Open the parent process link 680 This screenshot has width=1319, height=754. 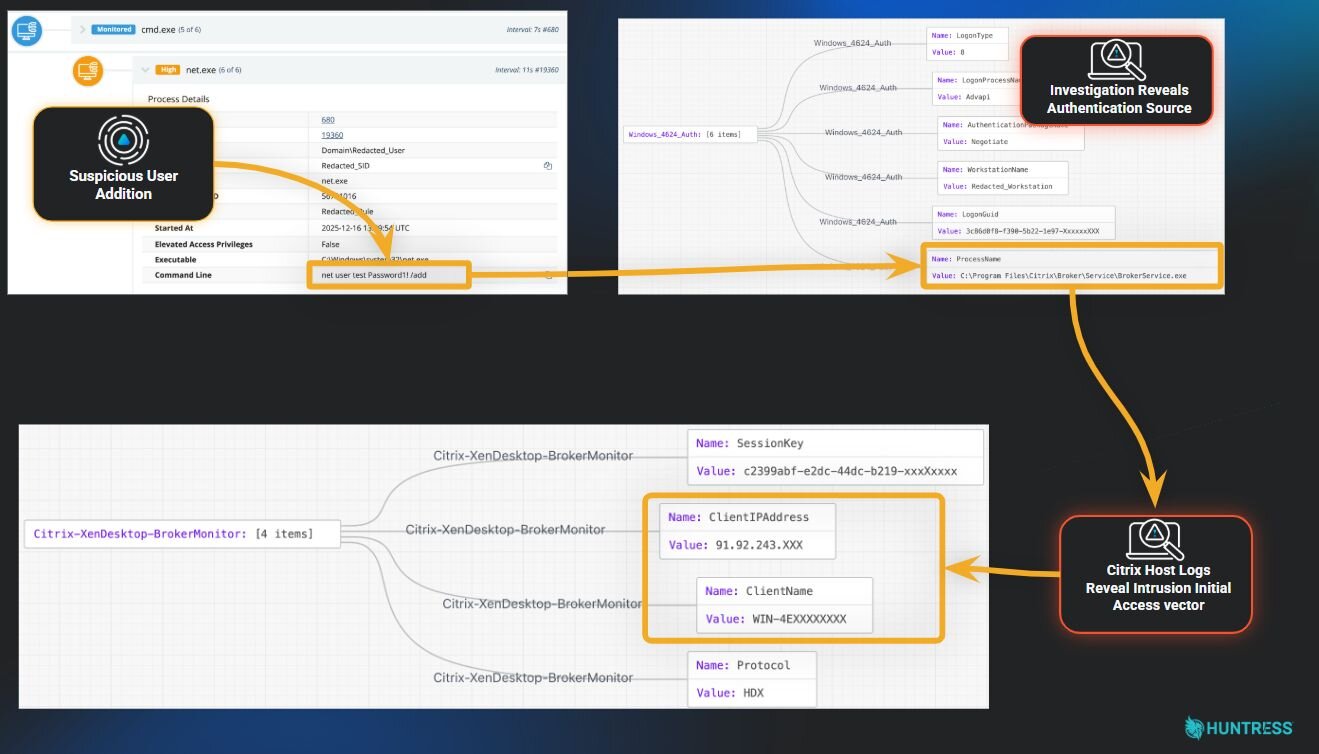(328, 120)
